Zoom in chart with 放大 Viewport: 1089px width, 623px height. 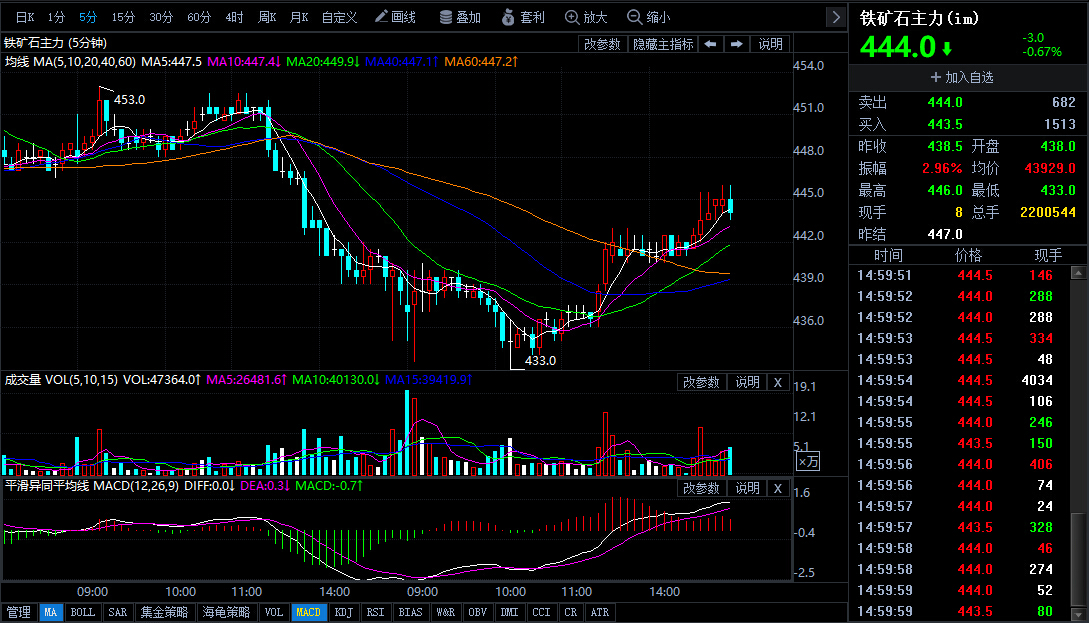point(586,17)
